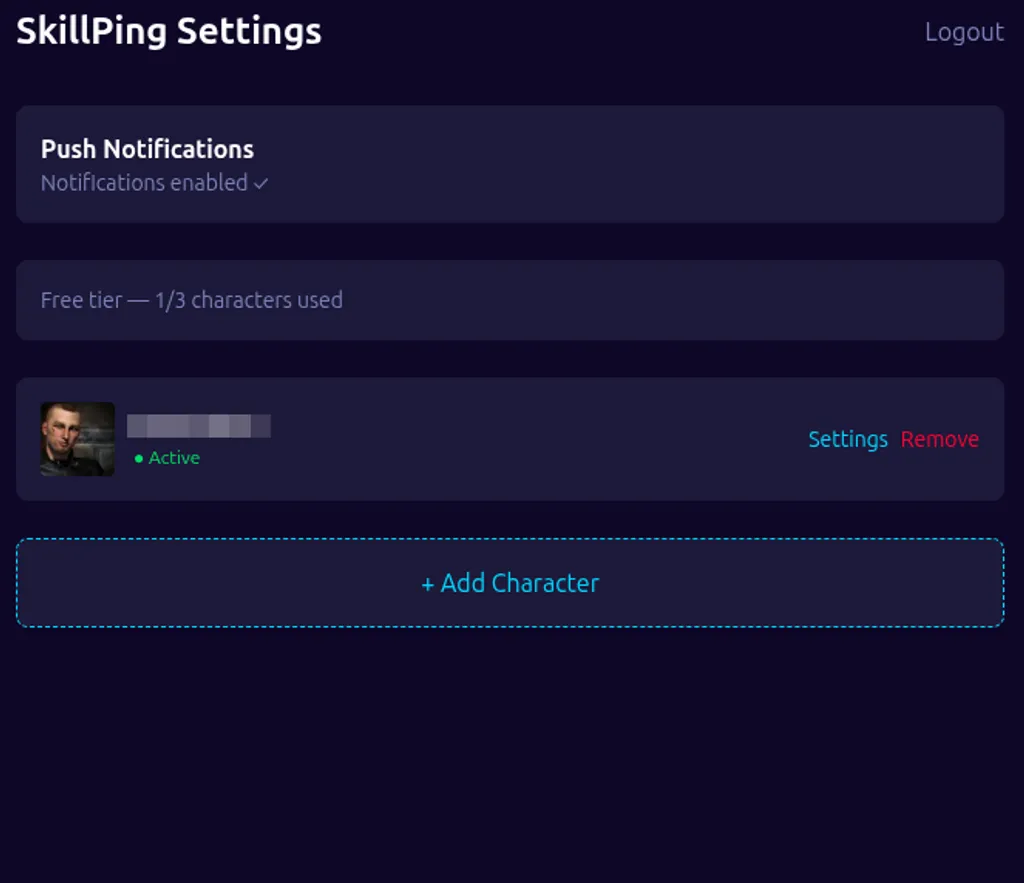Remove the active character
The height and width of the screenshot is (883, 1024).
pyautogui.click(x=939, y=439)
